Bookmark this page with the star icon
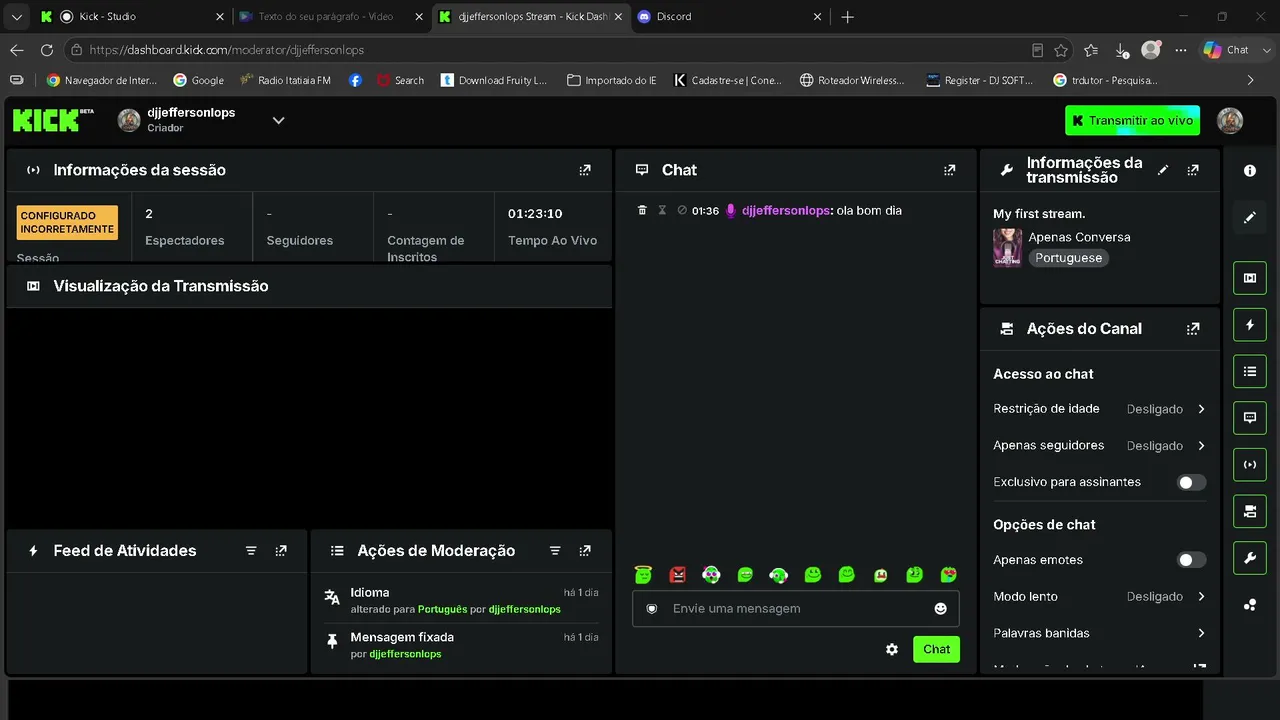This screenshot has height=720, width=1280. pos(1061,50)
